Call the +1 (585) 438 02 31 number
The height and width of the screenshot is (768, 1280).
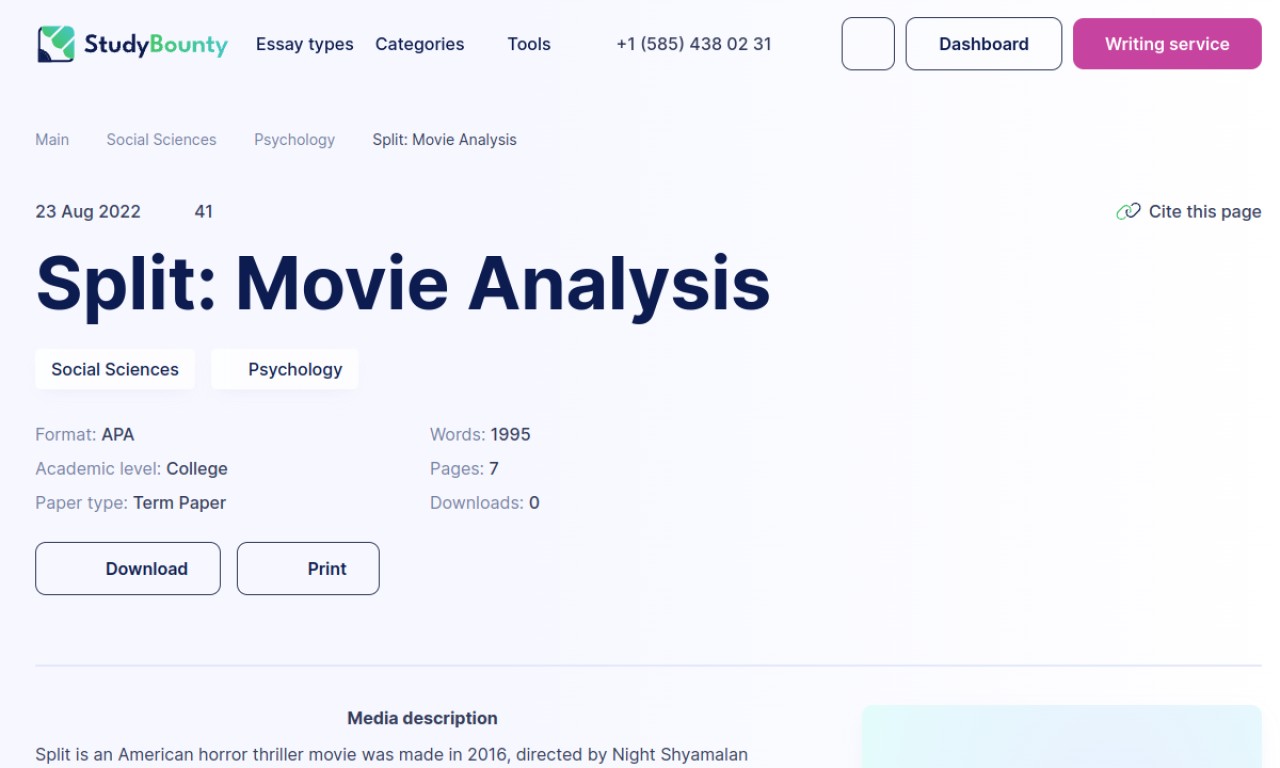[694, 44]
